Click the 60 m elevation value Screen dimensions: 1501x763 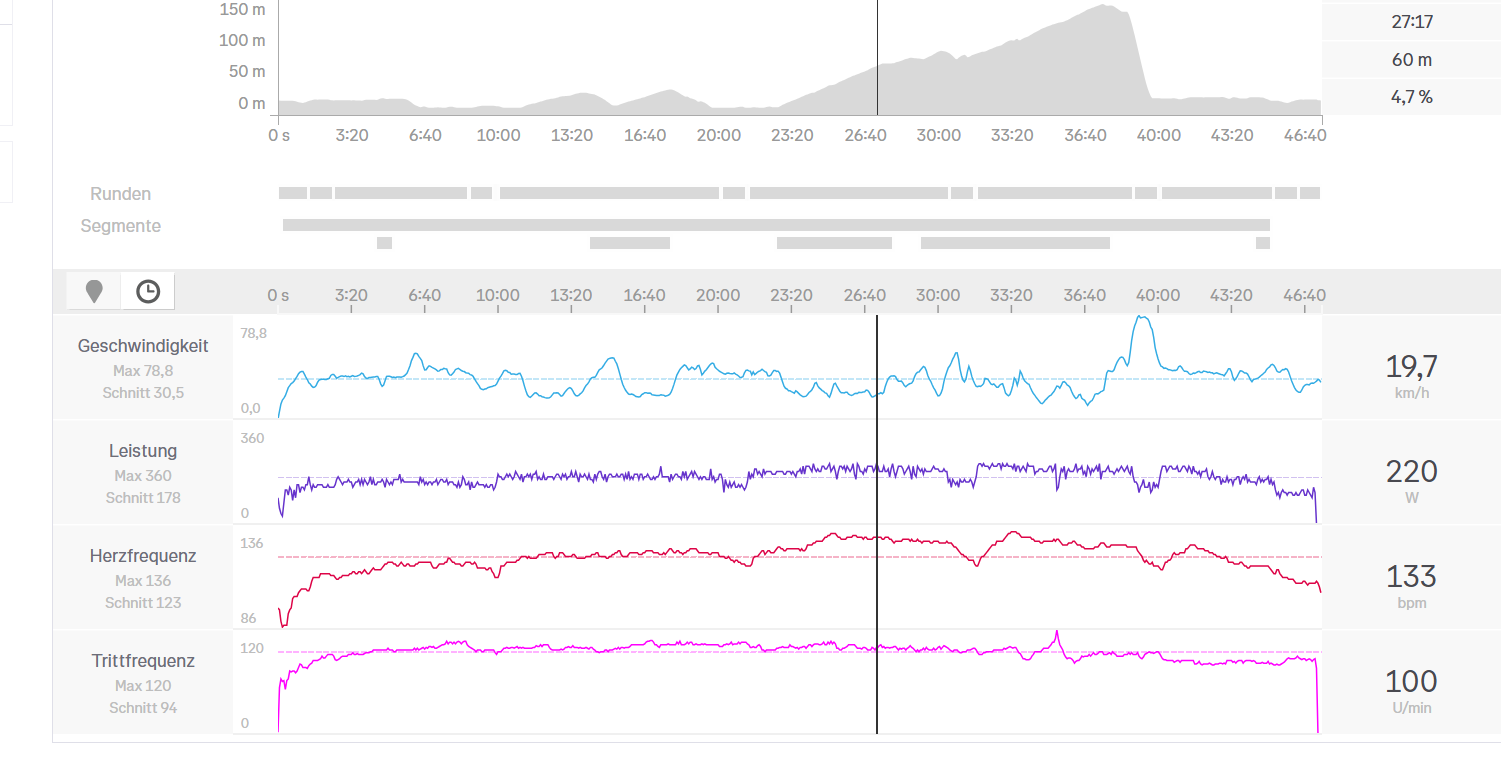(x=1411, y=59)
